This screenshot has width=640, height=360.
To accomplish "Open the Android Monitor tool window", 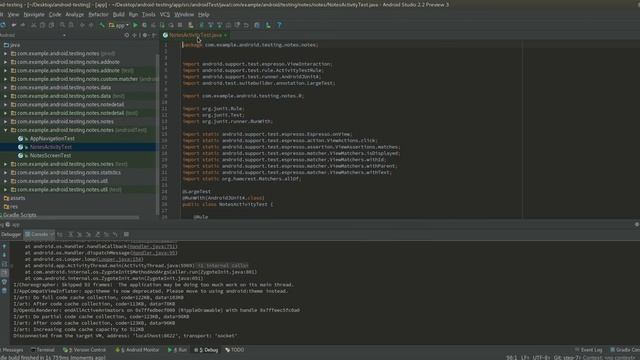I will [x=138, y=350].
